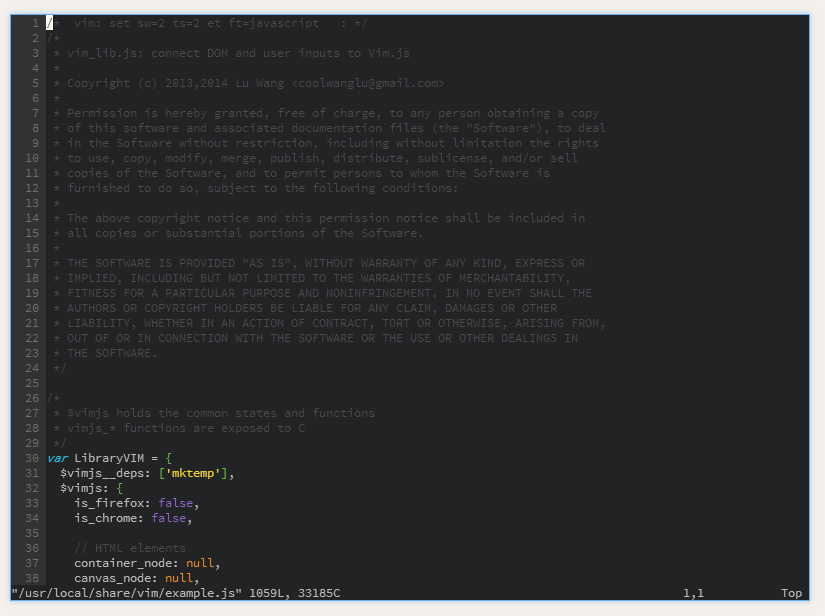
Task: Click the '1,1' cursor position indicator
Action: click(x=693, y=593)
